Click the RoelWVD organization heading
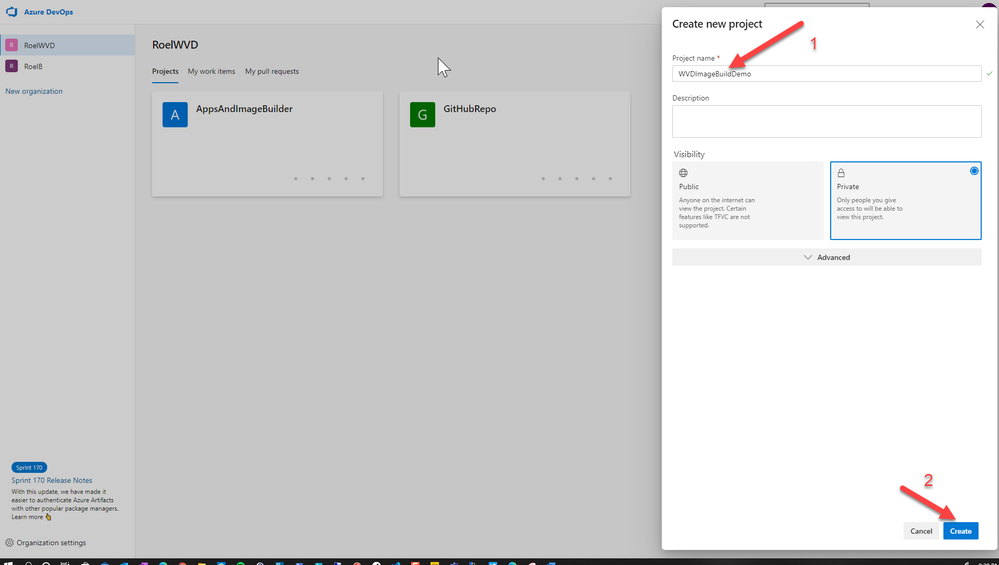 coord(175,45)
